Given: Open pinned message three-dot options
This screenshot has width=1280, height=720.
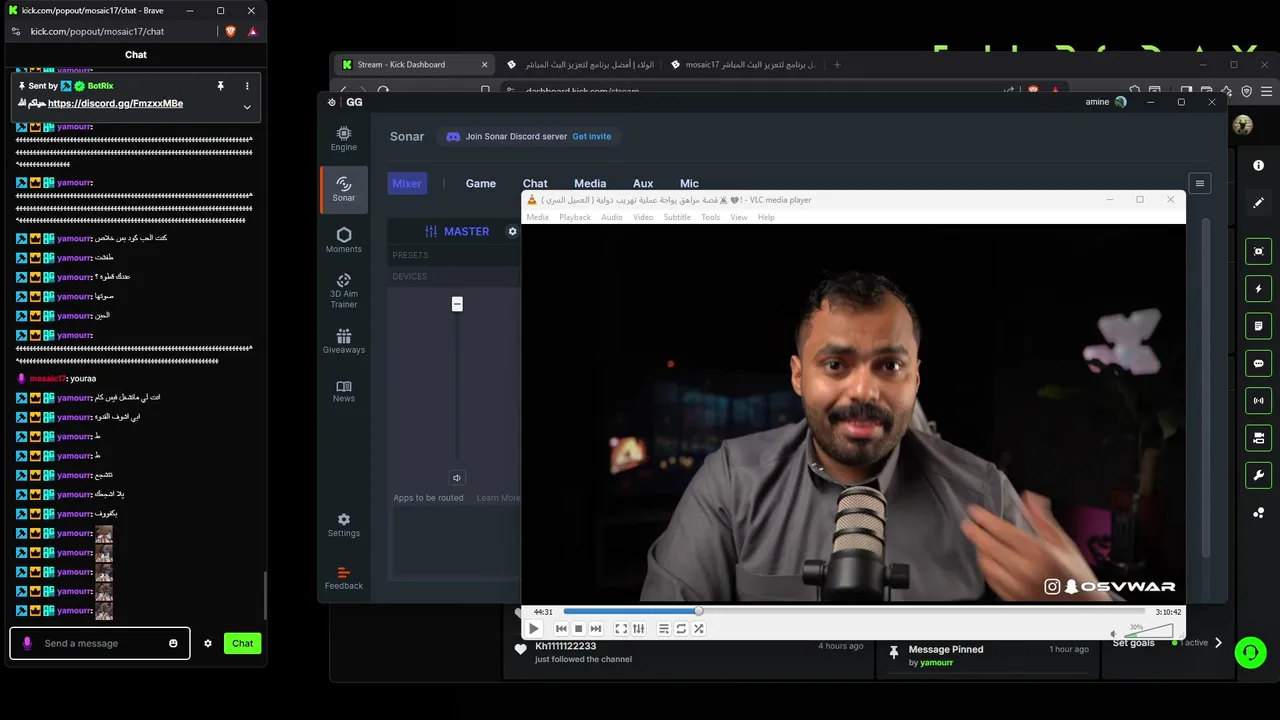Looking at the screenshot, I should coord(247,86).
